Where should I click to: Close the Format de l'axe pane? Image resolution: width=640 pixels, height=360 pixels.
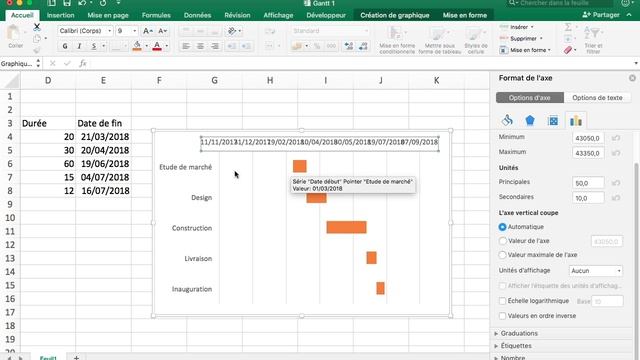(632, 78)
